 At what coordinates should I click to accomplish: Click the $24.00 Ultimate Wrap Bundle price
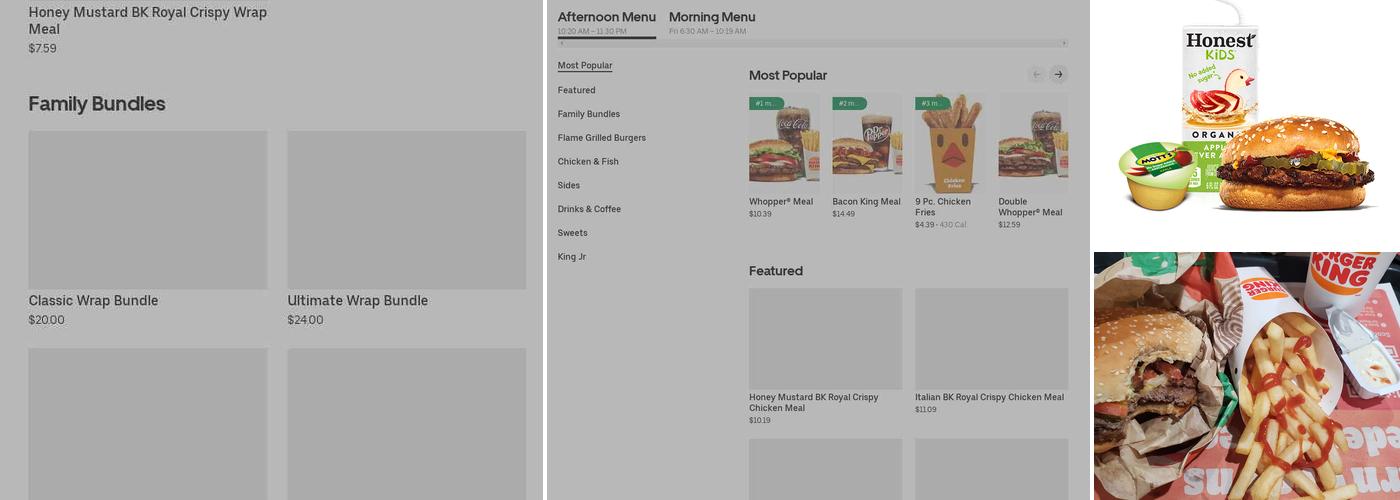coord(305,320)
